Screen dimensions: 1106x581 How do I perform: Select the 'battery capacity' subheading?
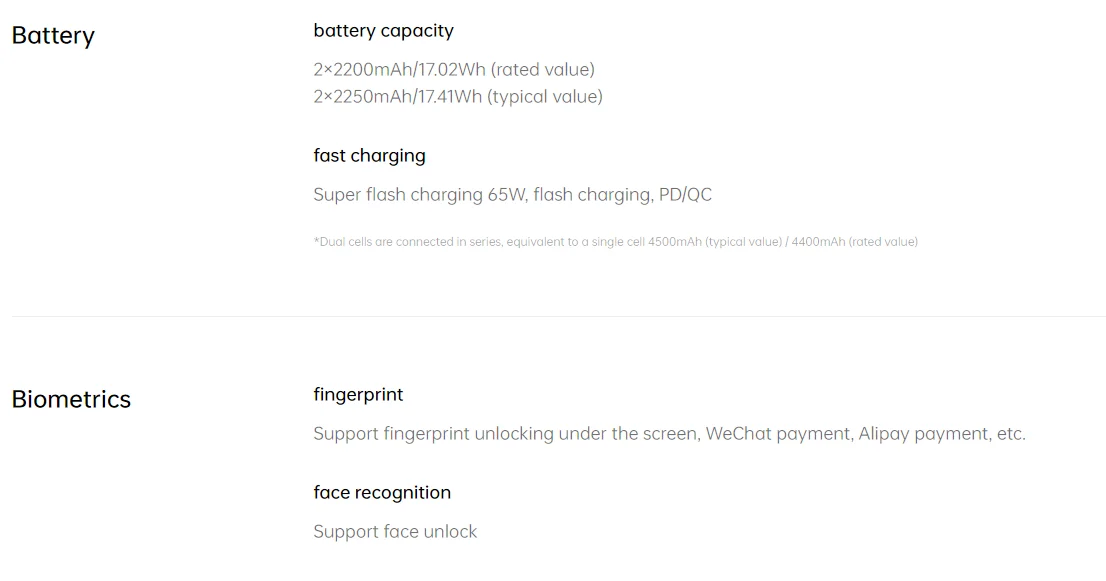pos(383,31)
